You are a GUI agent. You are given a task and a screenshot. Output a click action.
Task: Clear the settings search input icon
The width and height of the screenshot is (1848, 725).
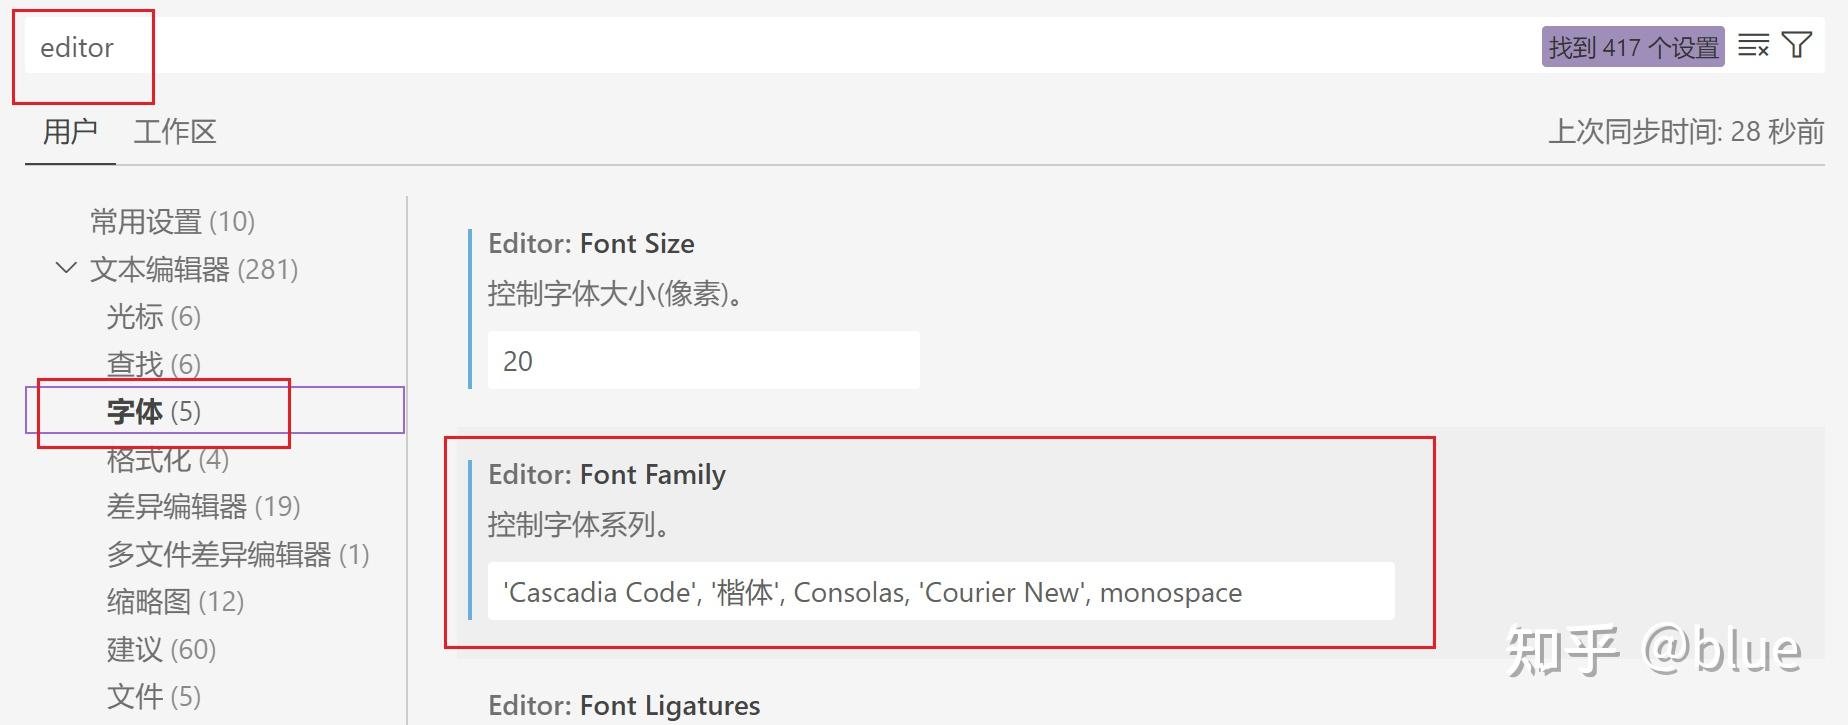tap(1753, 46)
